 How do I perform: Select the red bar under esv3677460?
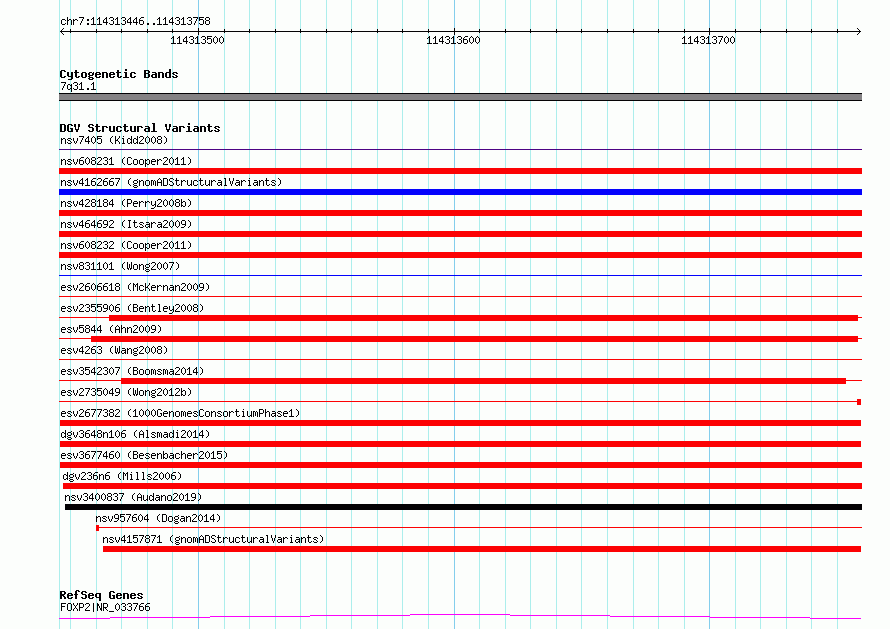pyautogui.click(x=460, y=465)
